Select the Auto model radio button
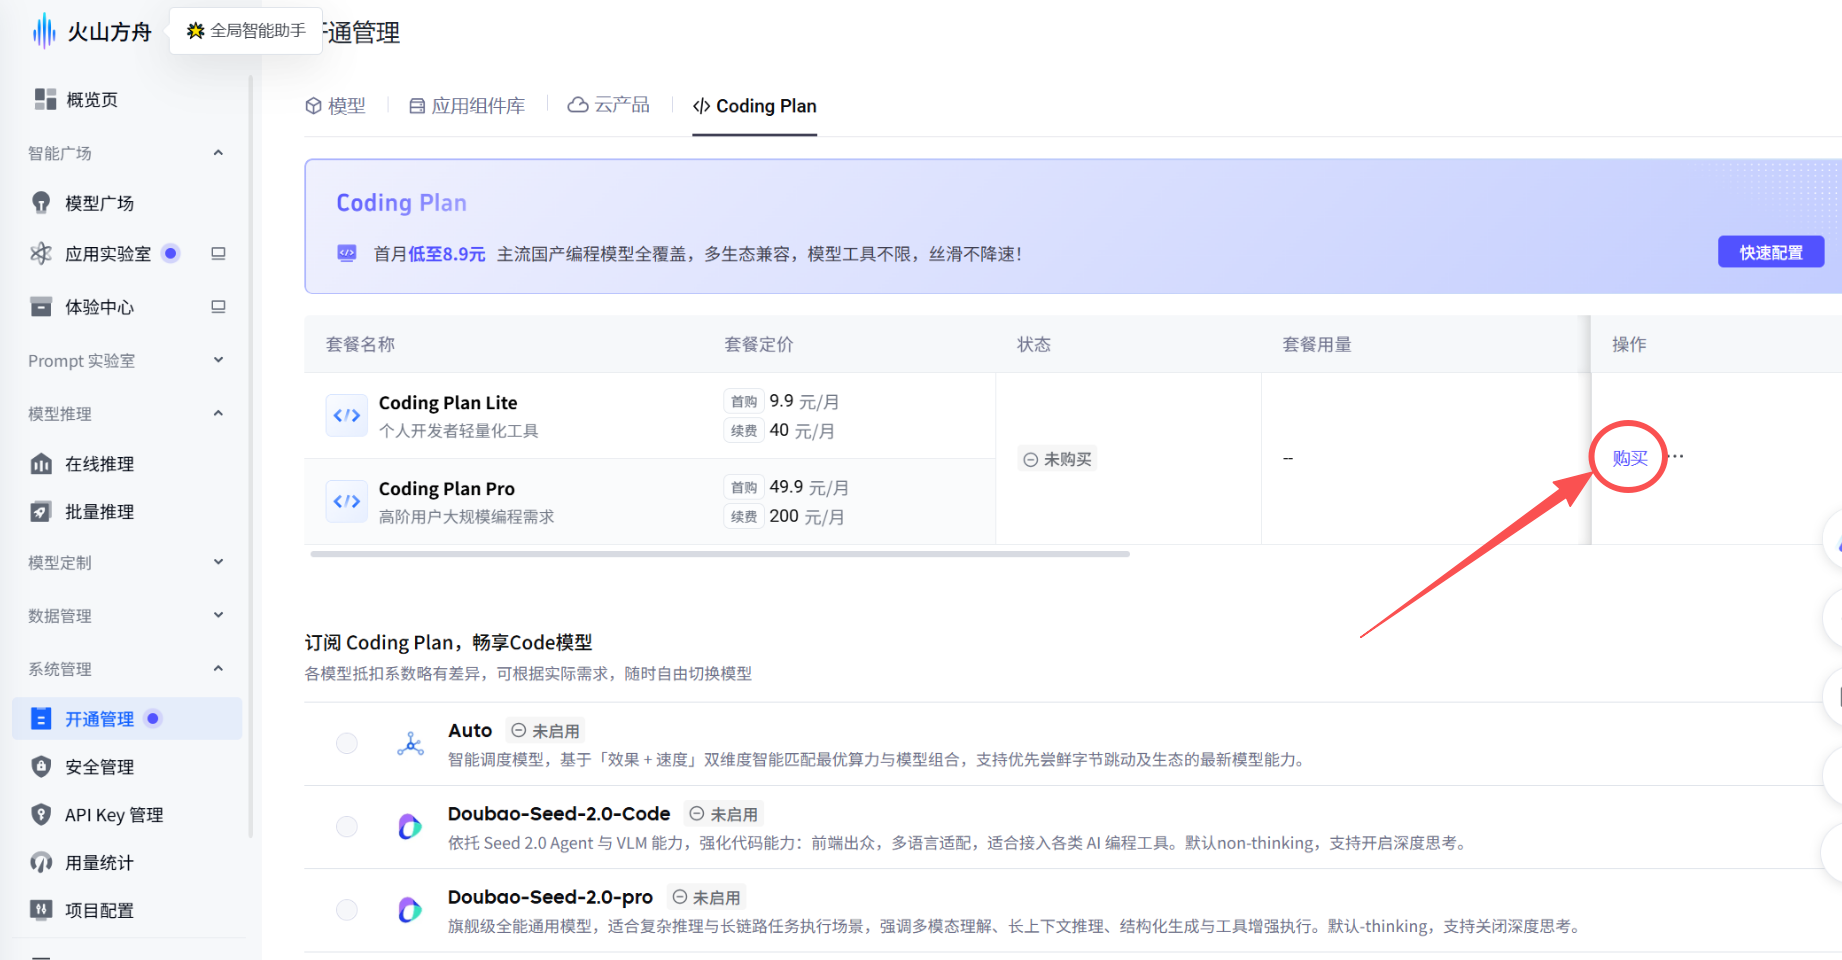The image size is (1842, 960). point(347,743)
